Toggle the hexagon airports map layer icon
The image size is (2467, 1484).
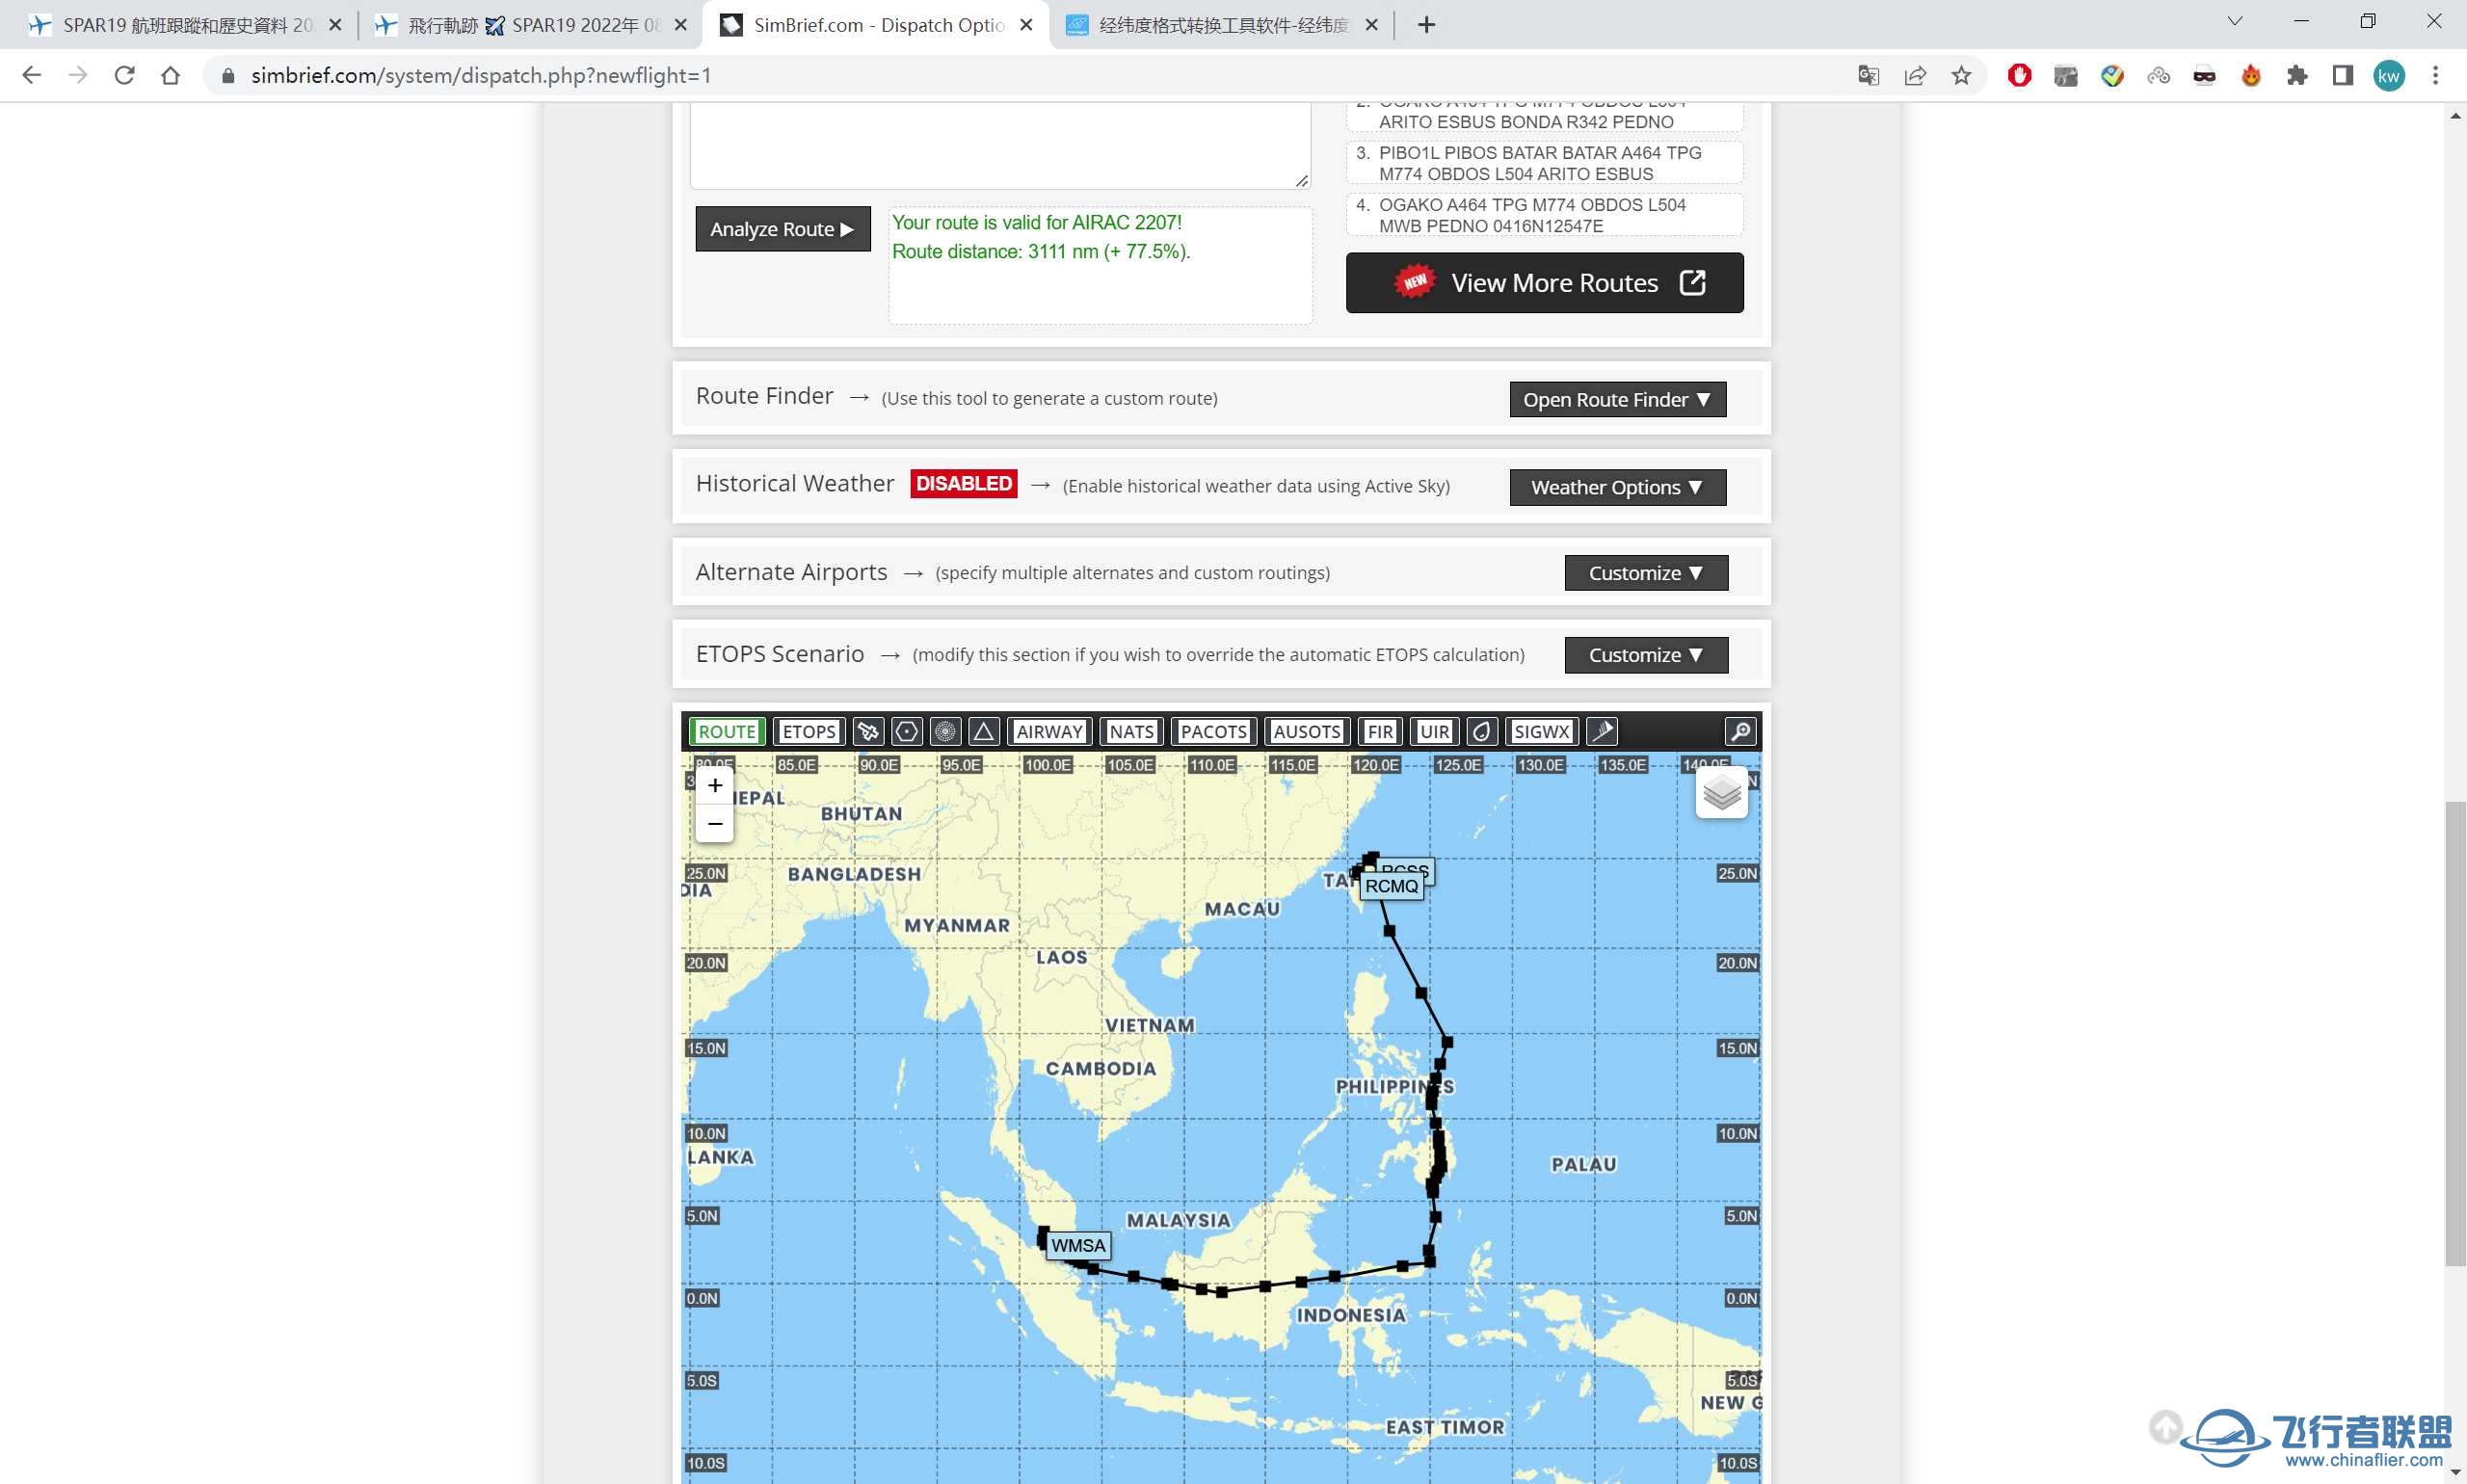tap(906, 731)
